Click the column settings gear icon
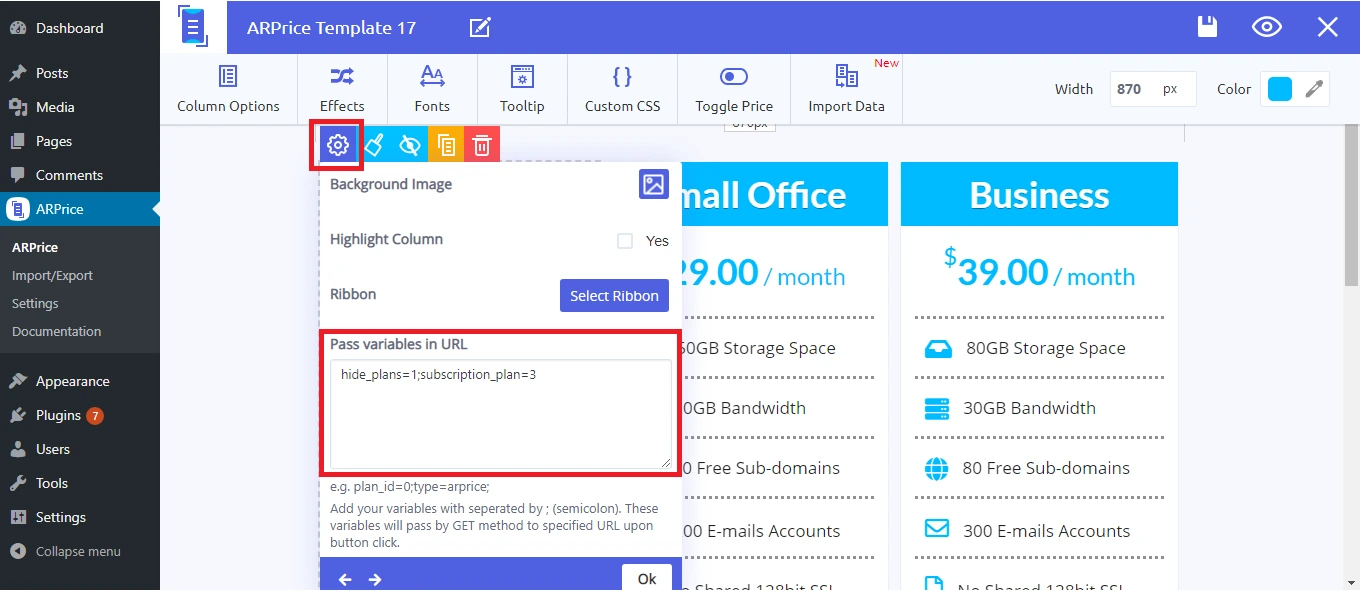 click(338, 145)
